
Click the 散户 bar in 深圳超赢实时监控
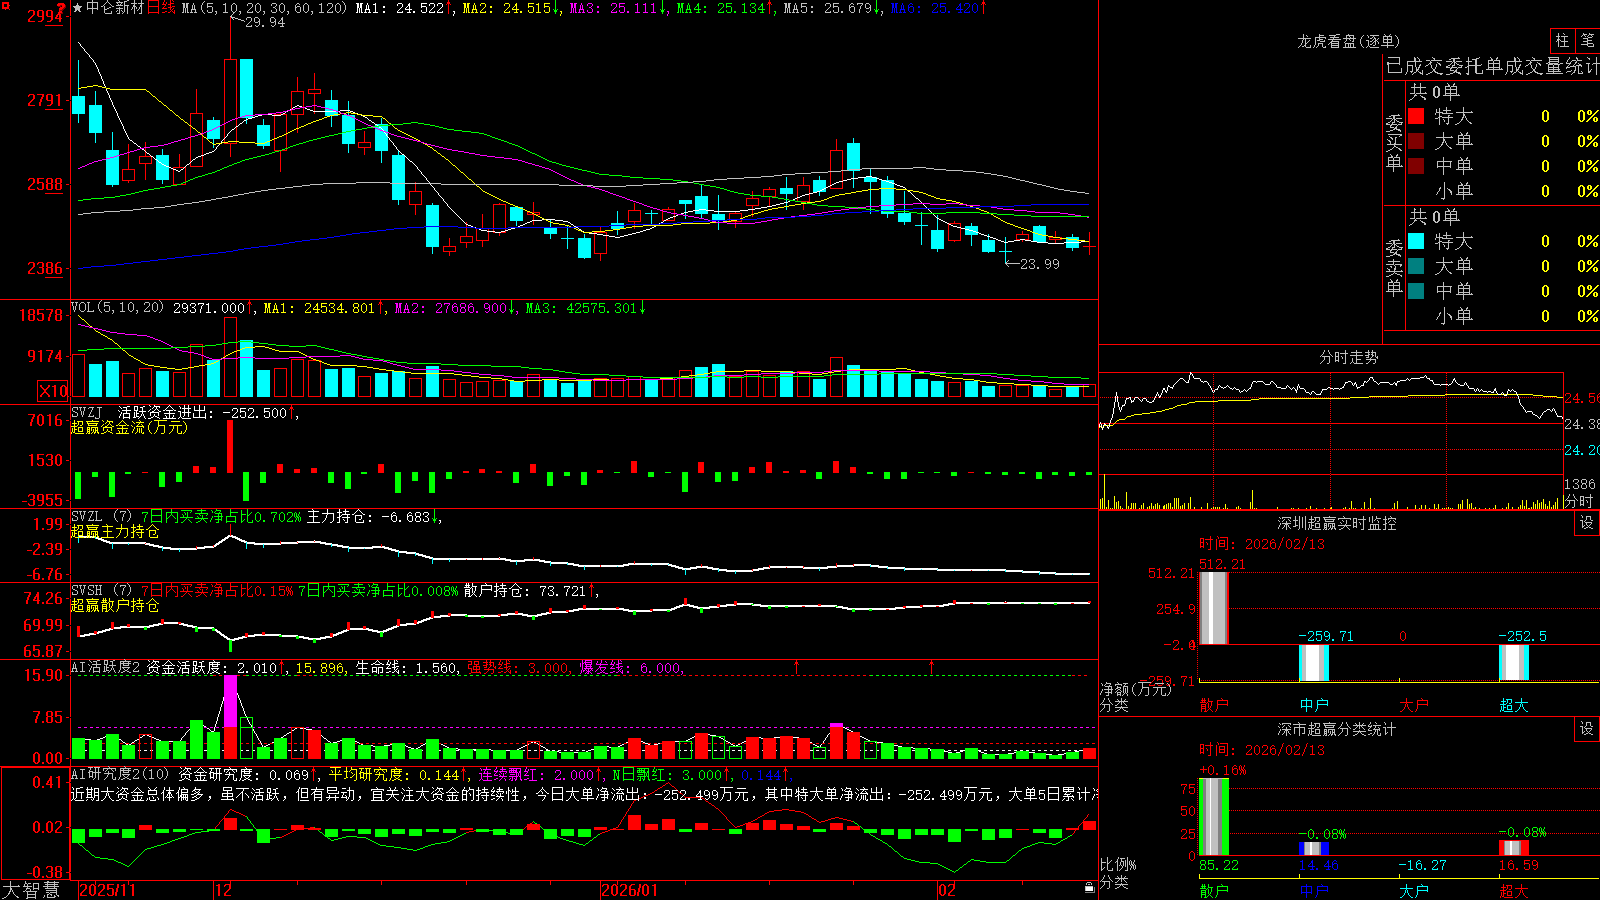click(1213, 607)
